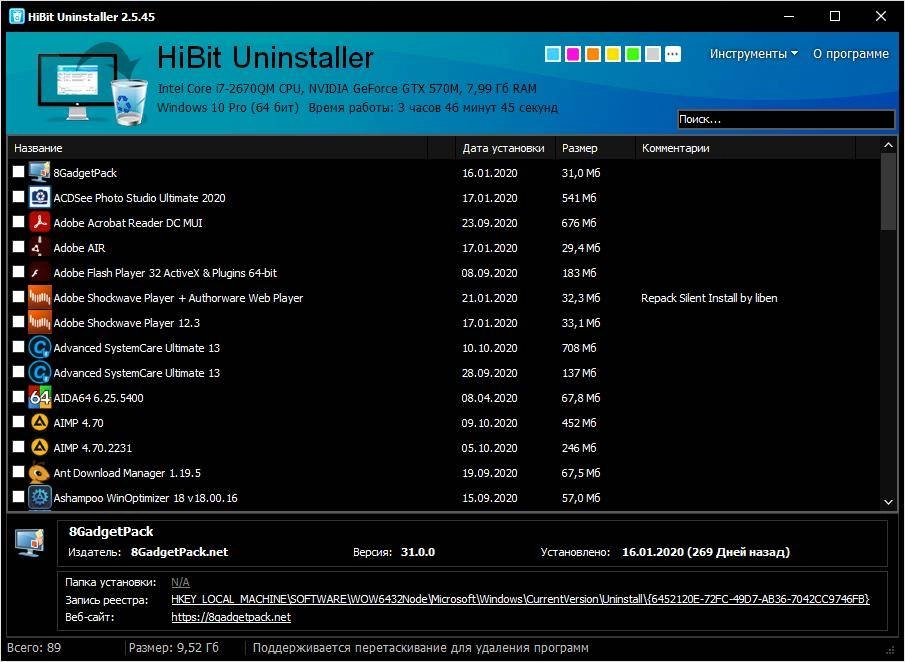
Task: Open the https://8gadgetpack.net website link
Action: pyautogui.click(x=231, y=617)
